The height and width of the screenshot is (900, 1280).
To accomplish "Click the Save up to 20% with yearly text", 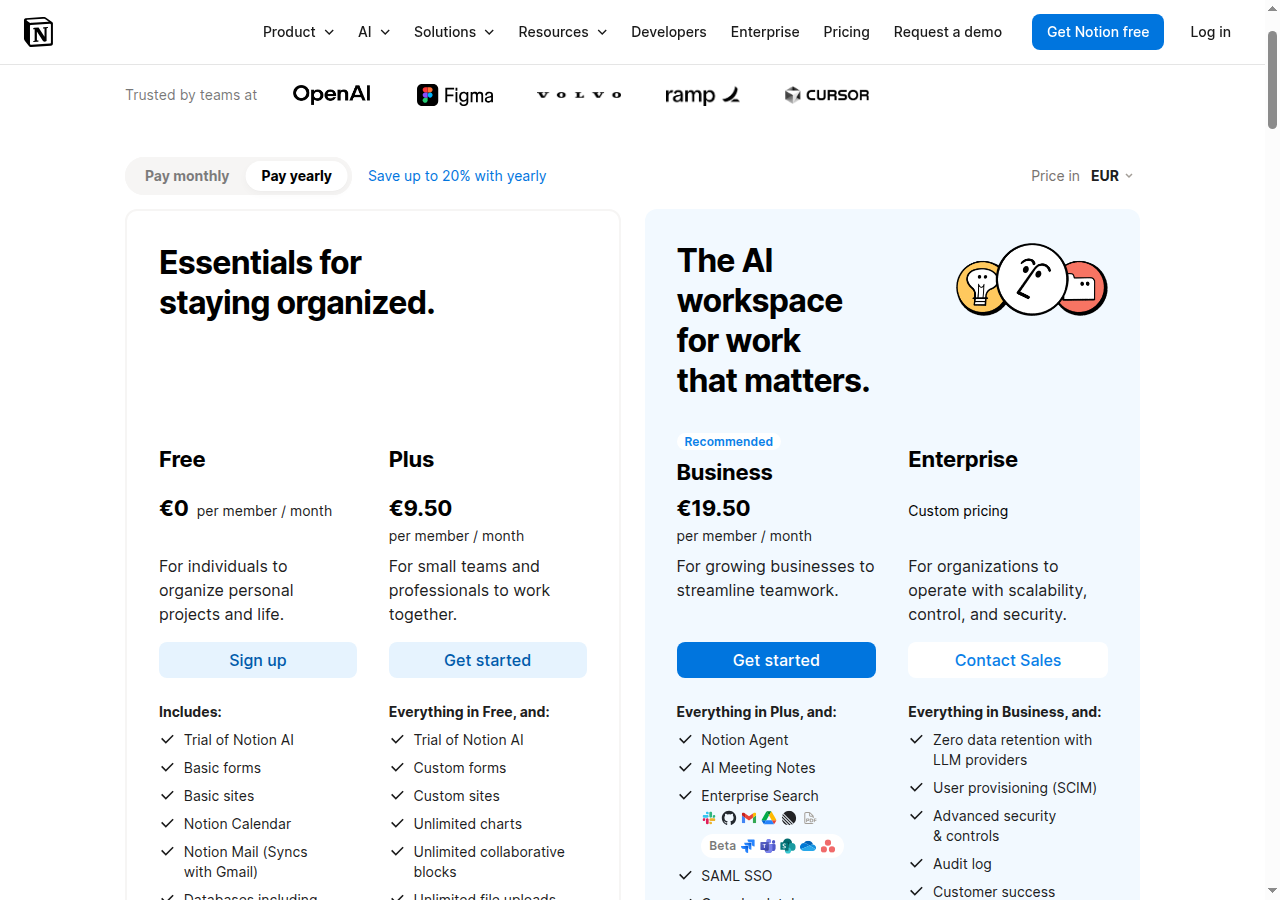I will 457,176.
